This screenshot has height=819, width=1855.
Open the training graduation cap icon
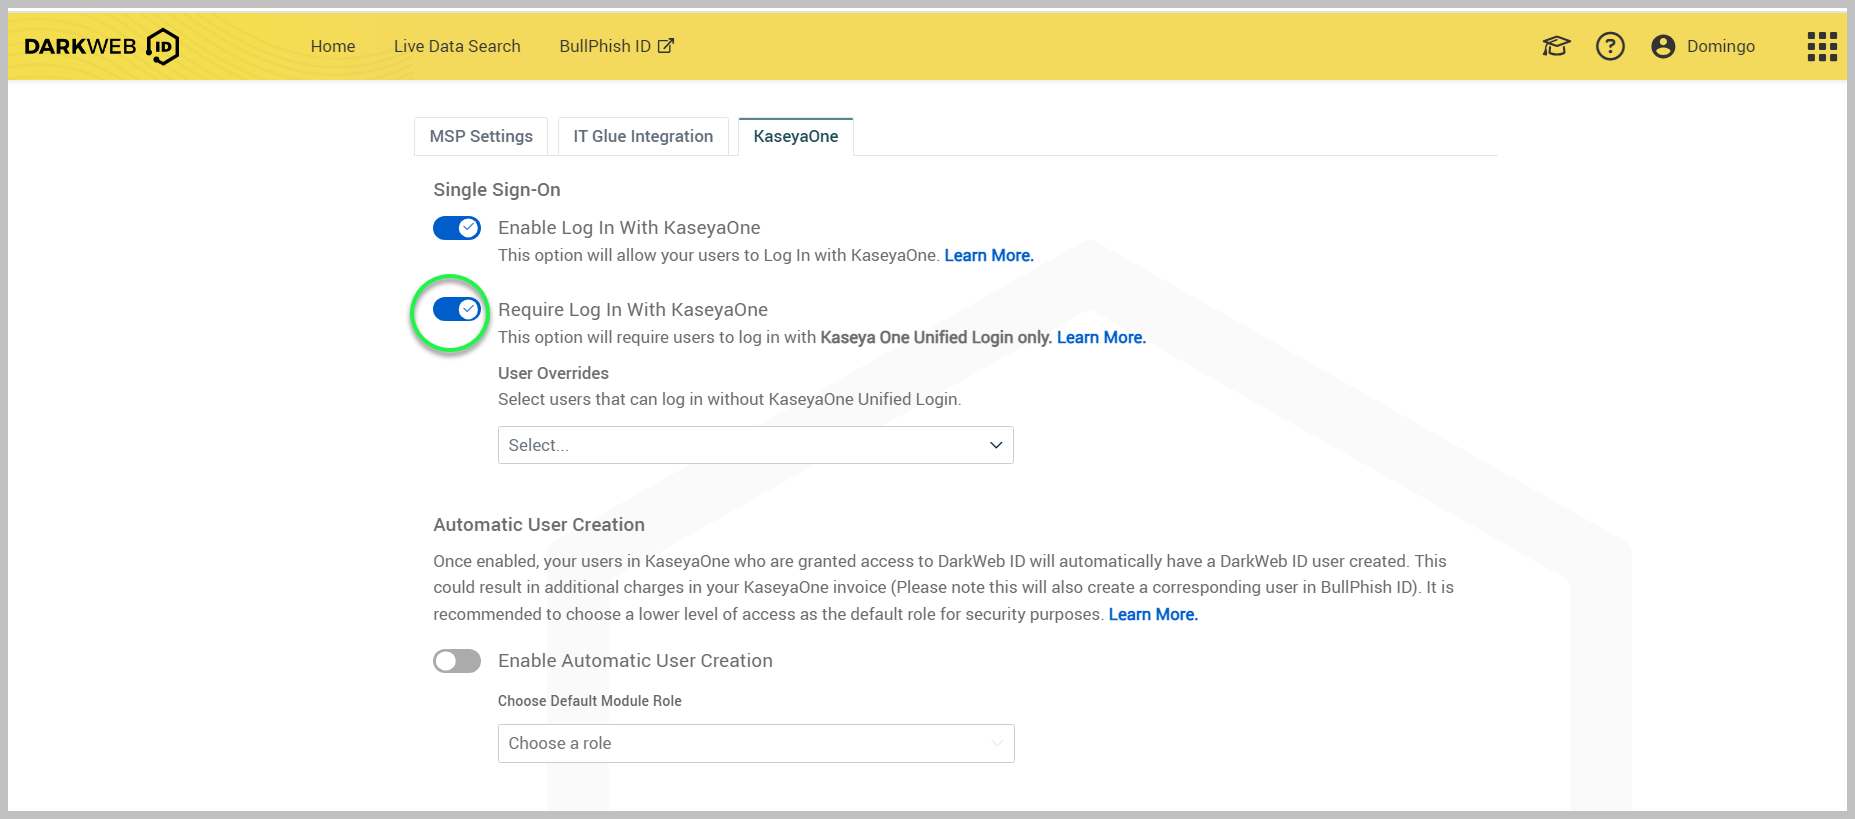point(1556,46)
